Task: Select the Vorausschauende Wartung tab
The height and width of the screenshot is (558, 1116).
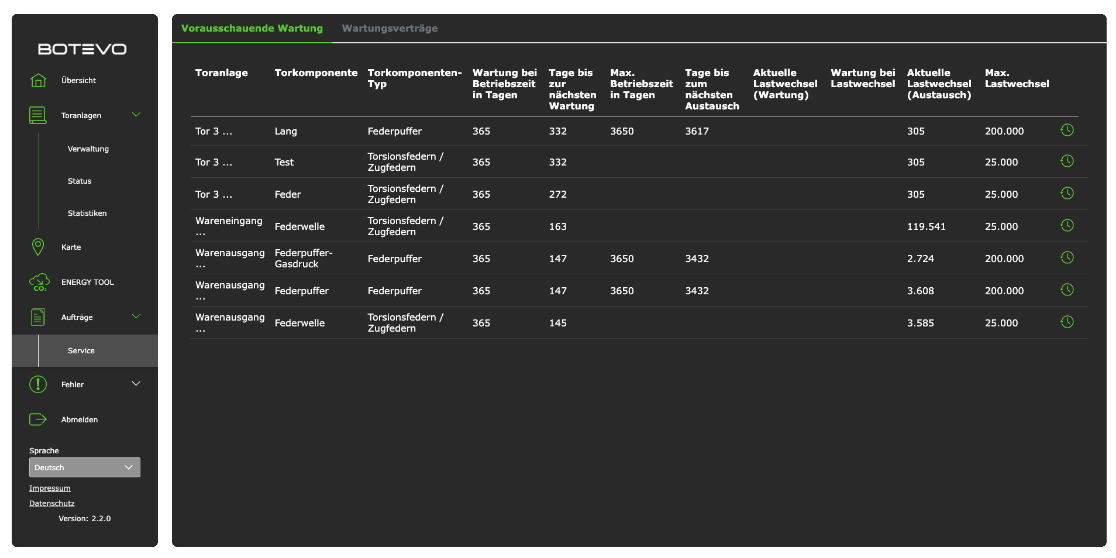Action: (252, 29)
